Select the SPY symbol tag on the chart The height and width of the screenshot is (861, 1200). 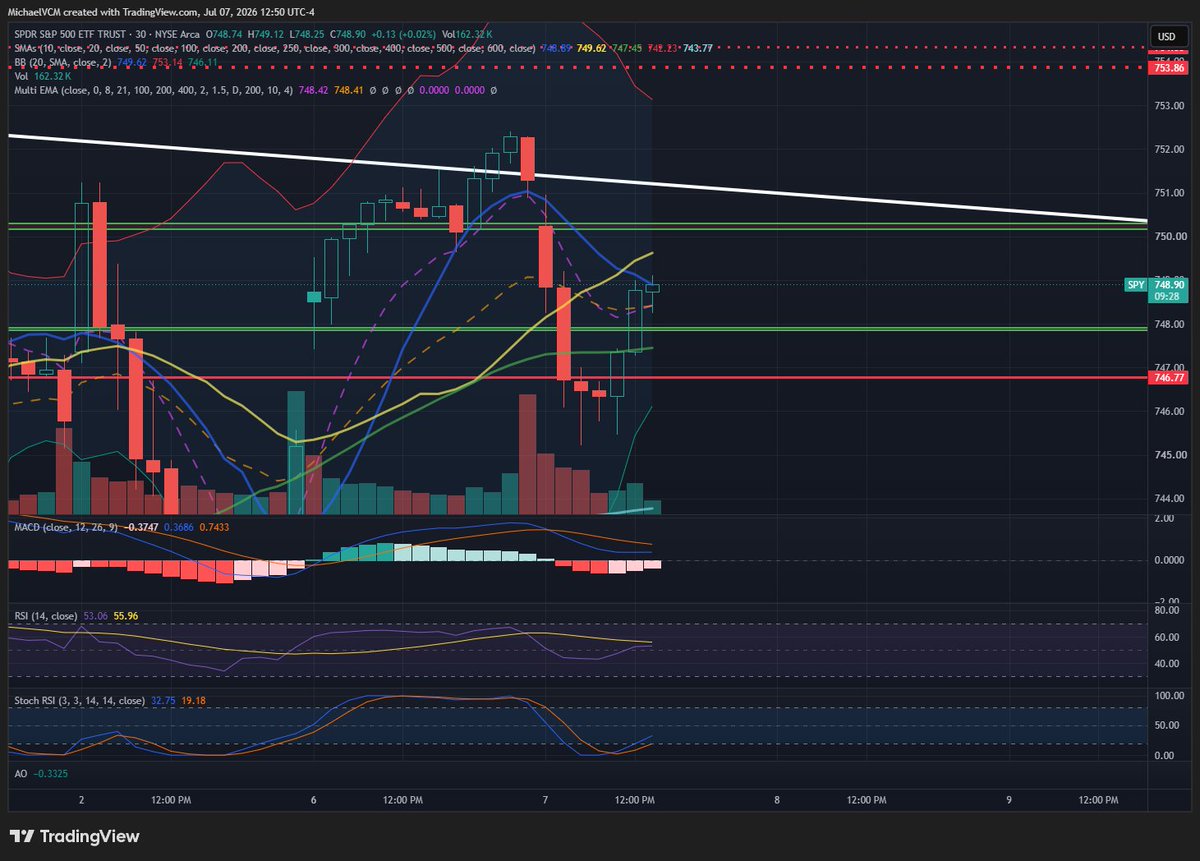pos(1135,285)
